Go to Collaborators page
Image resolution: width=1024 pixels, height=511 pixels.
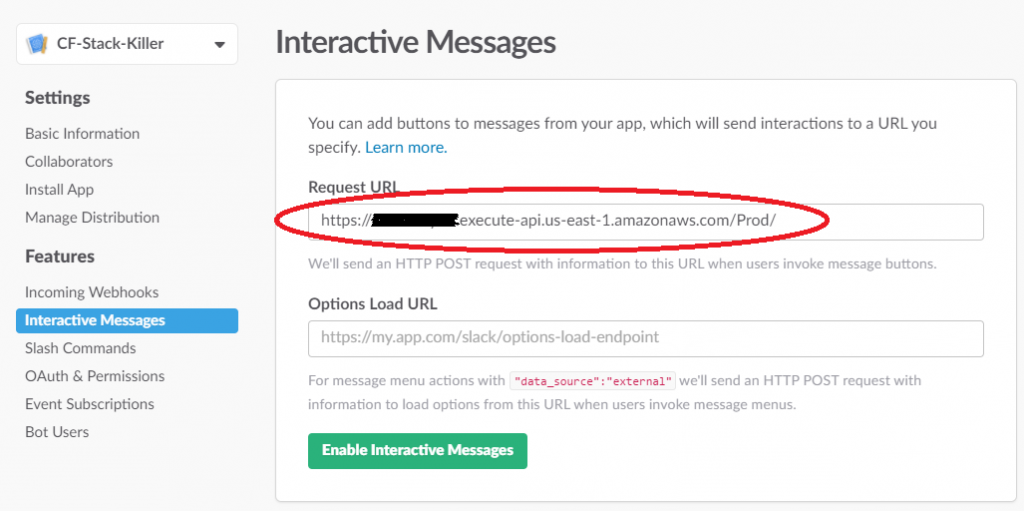(69, 161)
